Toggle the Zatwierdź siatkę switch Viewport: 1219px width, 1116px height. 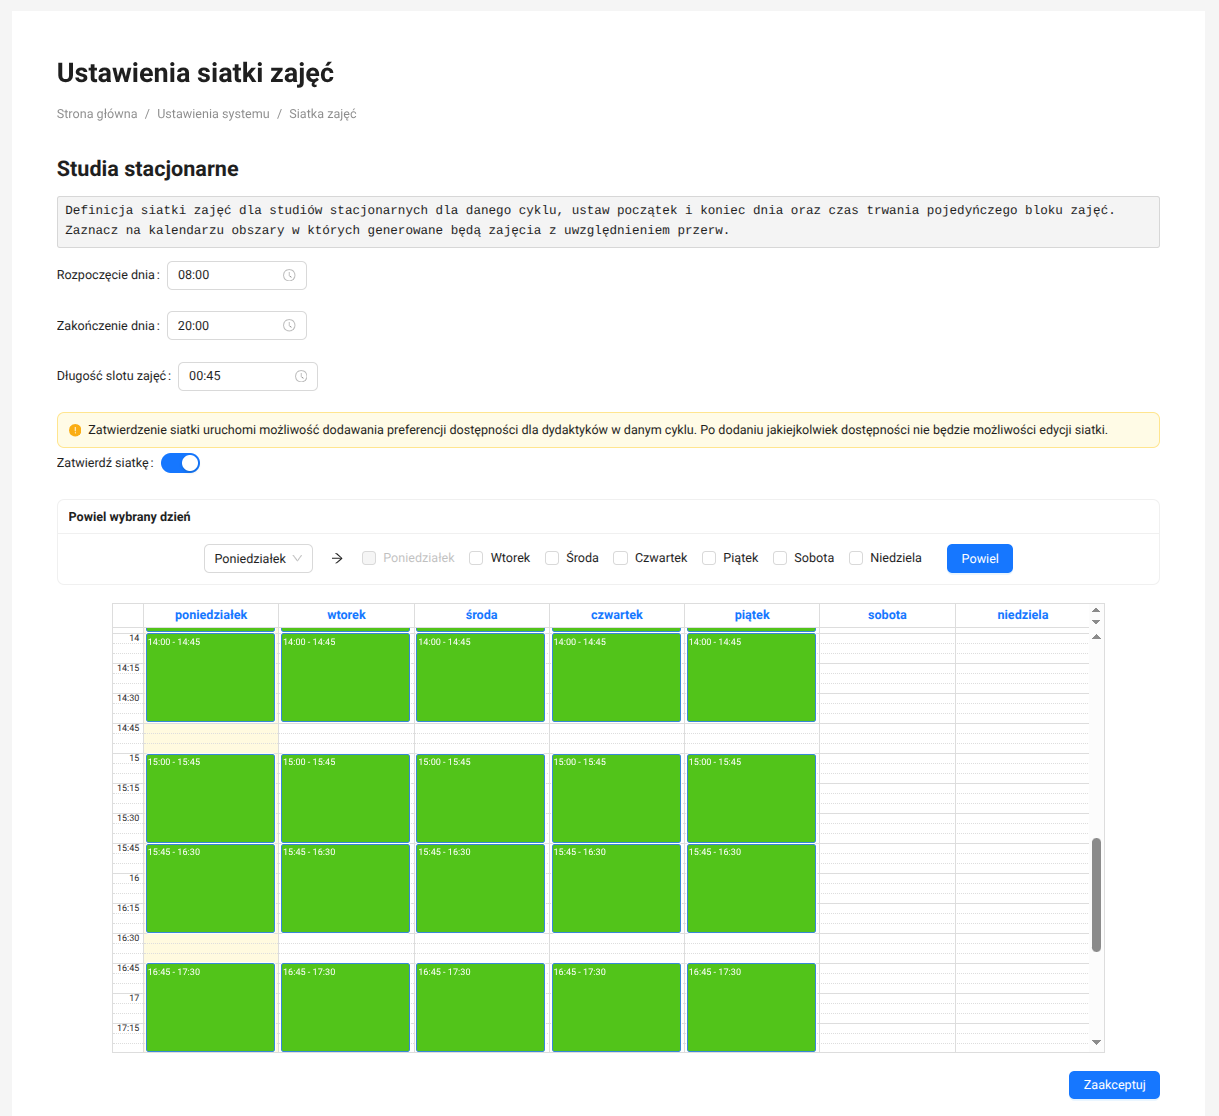point(180,463)
